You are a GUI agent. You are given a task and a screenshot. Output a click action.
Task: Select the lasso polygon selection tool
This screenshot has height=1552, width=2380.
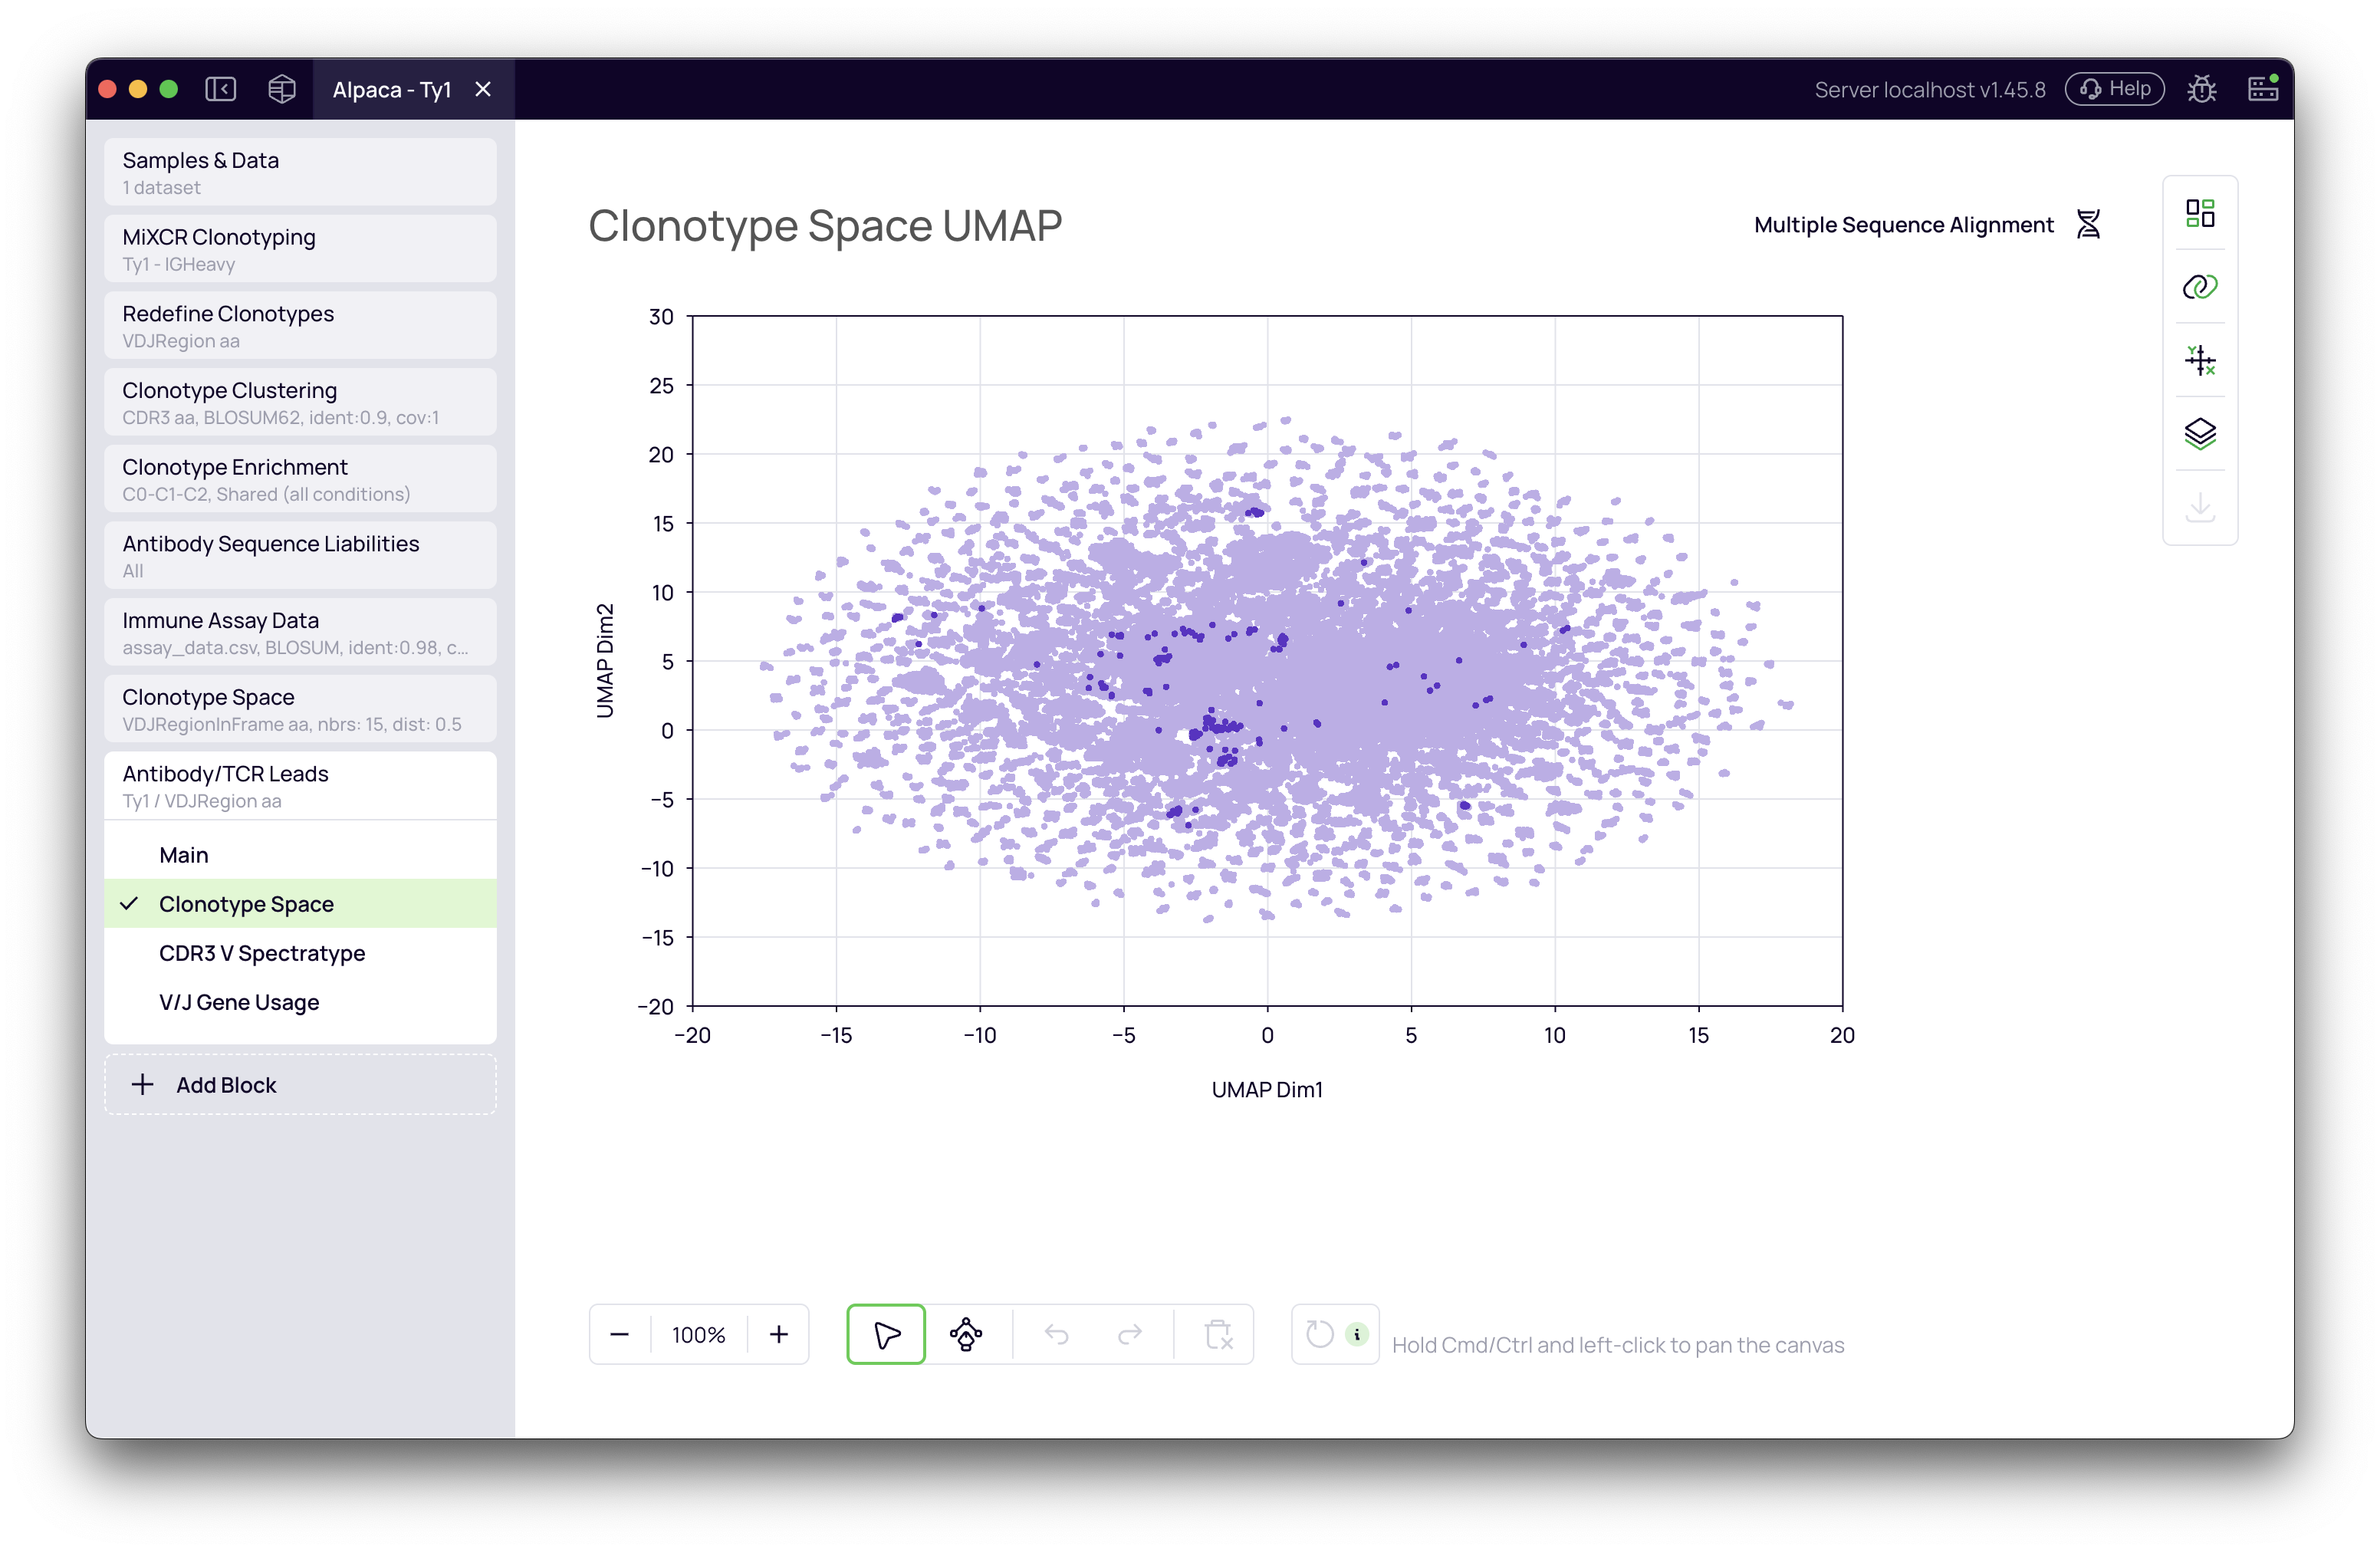(x=965, y=1334)
